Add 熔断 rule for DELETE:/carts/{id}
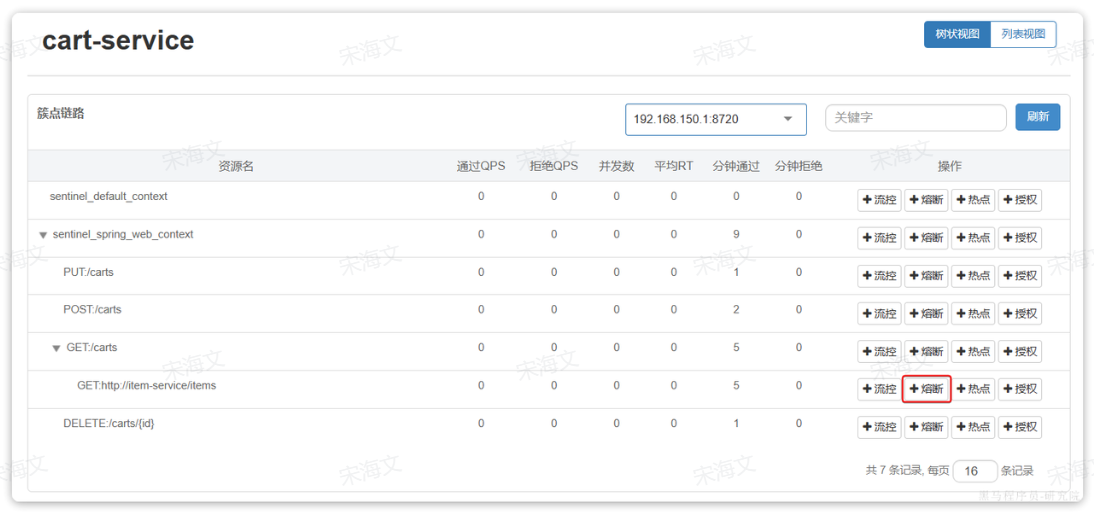 926,427
